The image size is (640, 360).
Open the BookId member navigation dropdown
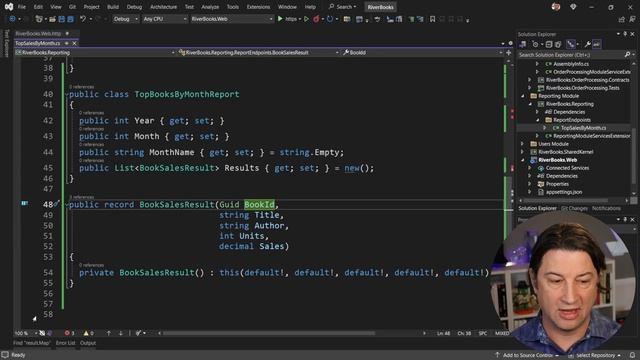[422, 52]
